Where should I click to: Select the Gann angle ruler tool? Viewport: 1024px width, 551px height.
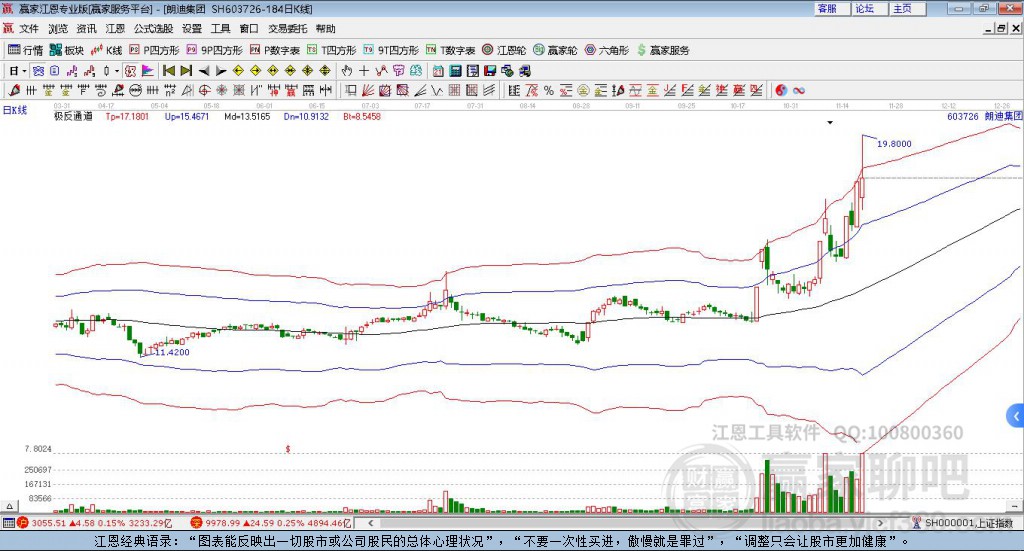[x=187, y=90]
